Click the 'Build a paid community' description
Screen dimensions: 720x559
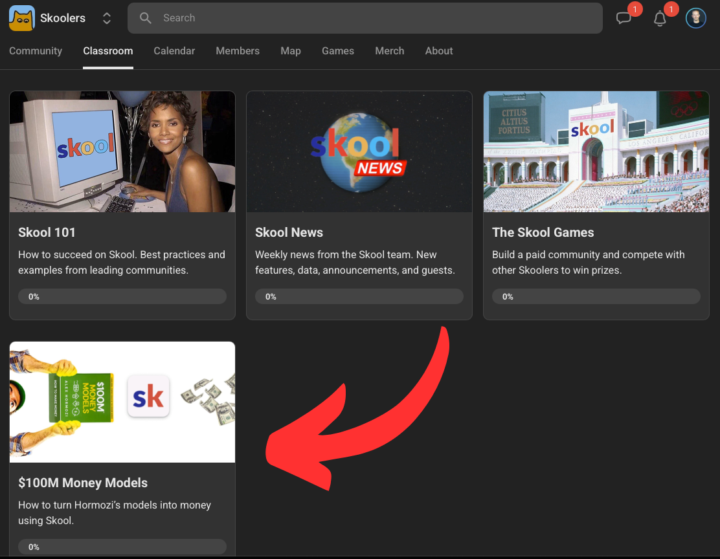(588, 262)
